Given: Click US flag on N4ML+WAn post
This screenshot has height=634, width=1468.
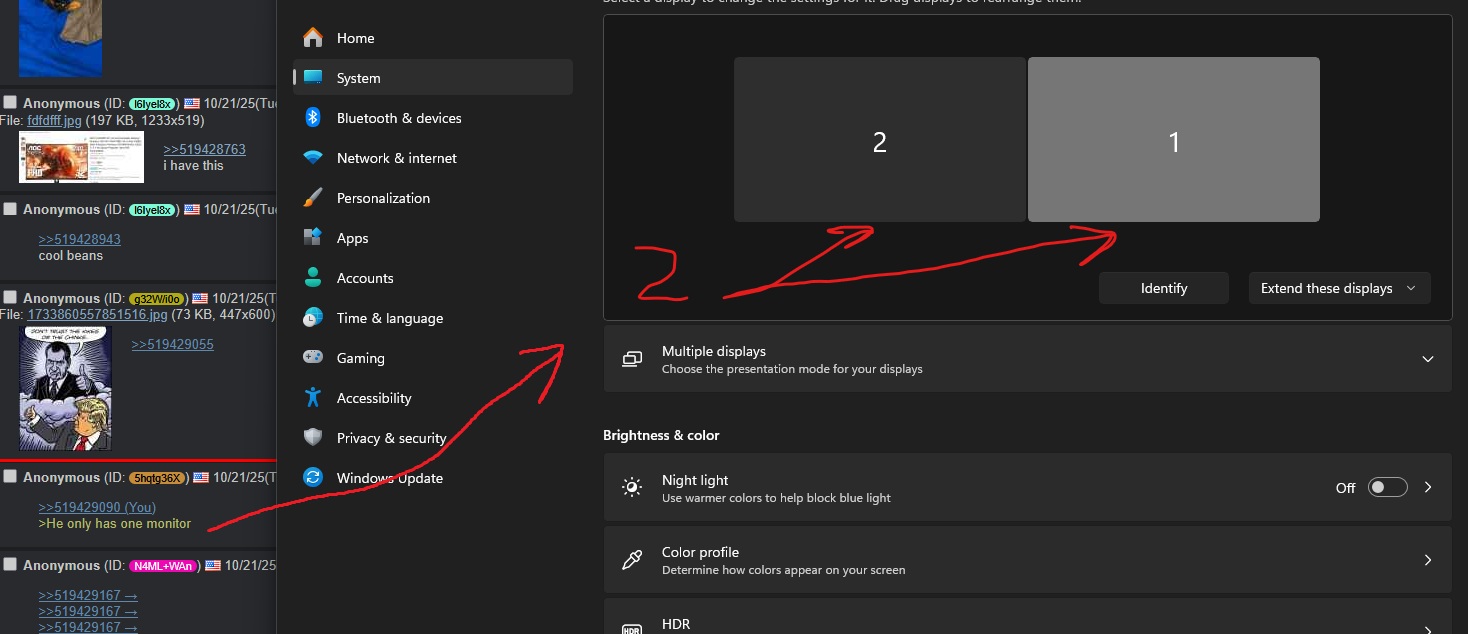Looking at the screenshot, I should (212, 565).
